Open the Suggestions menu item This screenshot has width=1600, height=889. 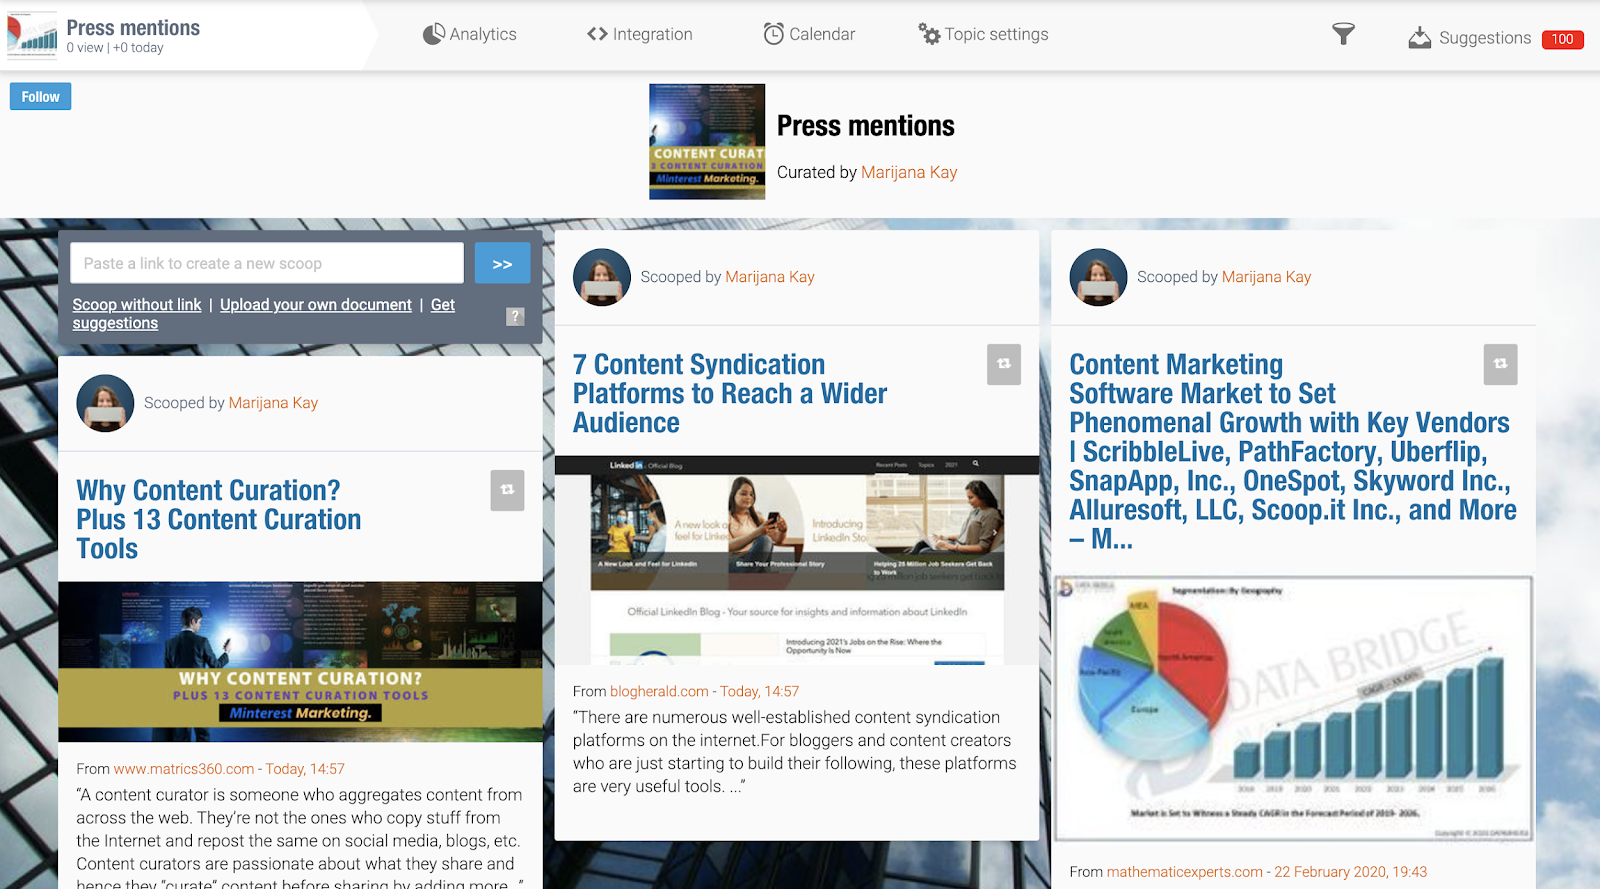1485,38
